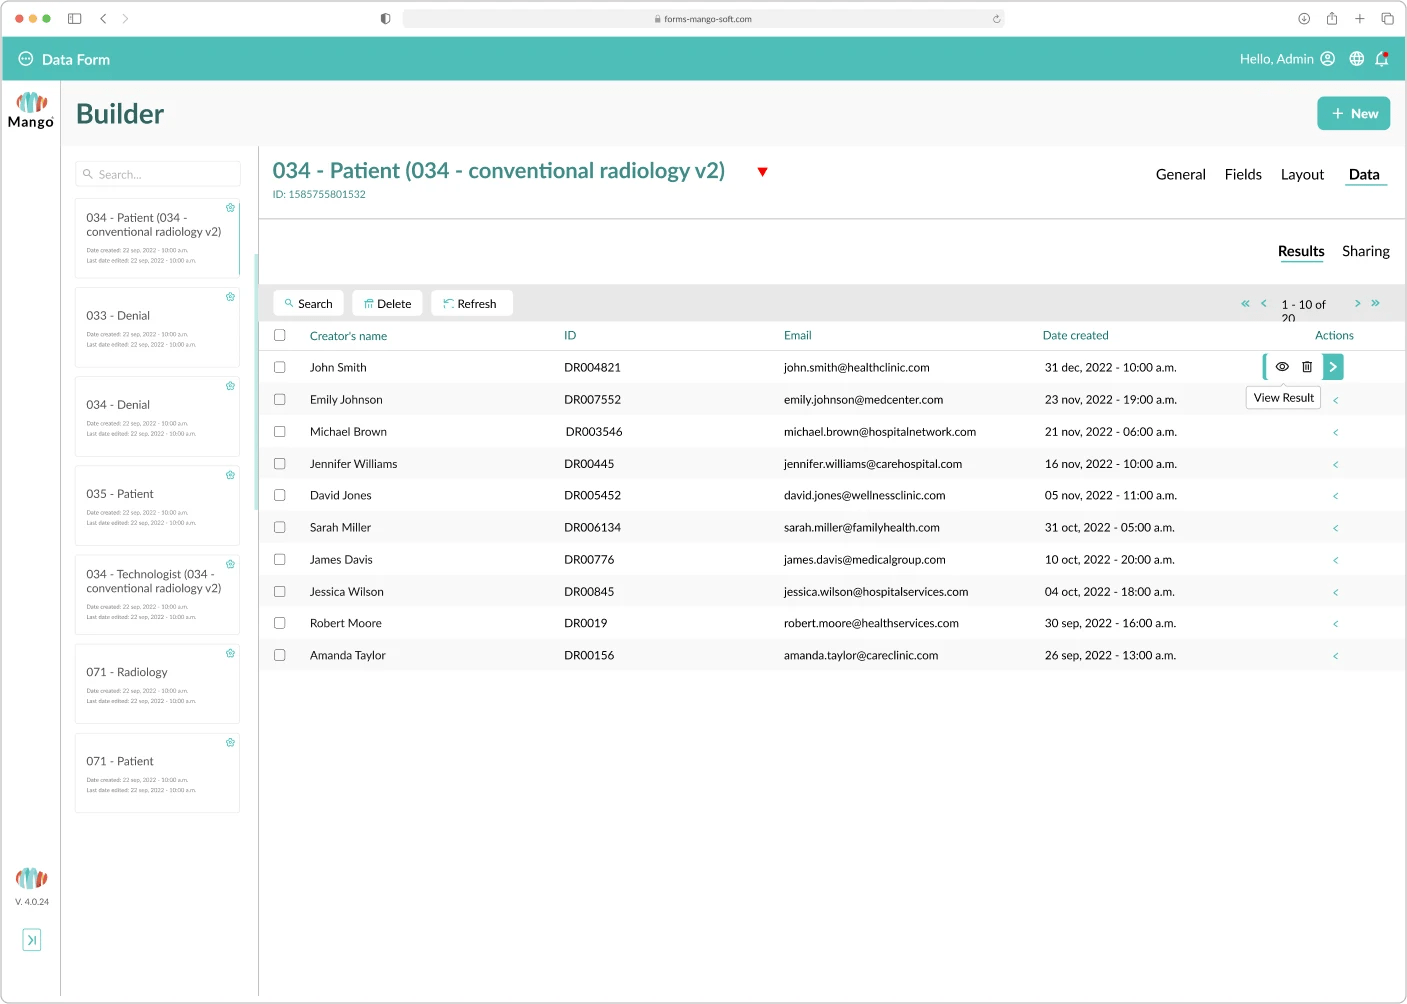The height and width of the screenshot is (1004, 1407).
Task: Check the Jennifer Williams row checkbox
Action: pyautogui.click(x=280, y=463)
